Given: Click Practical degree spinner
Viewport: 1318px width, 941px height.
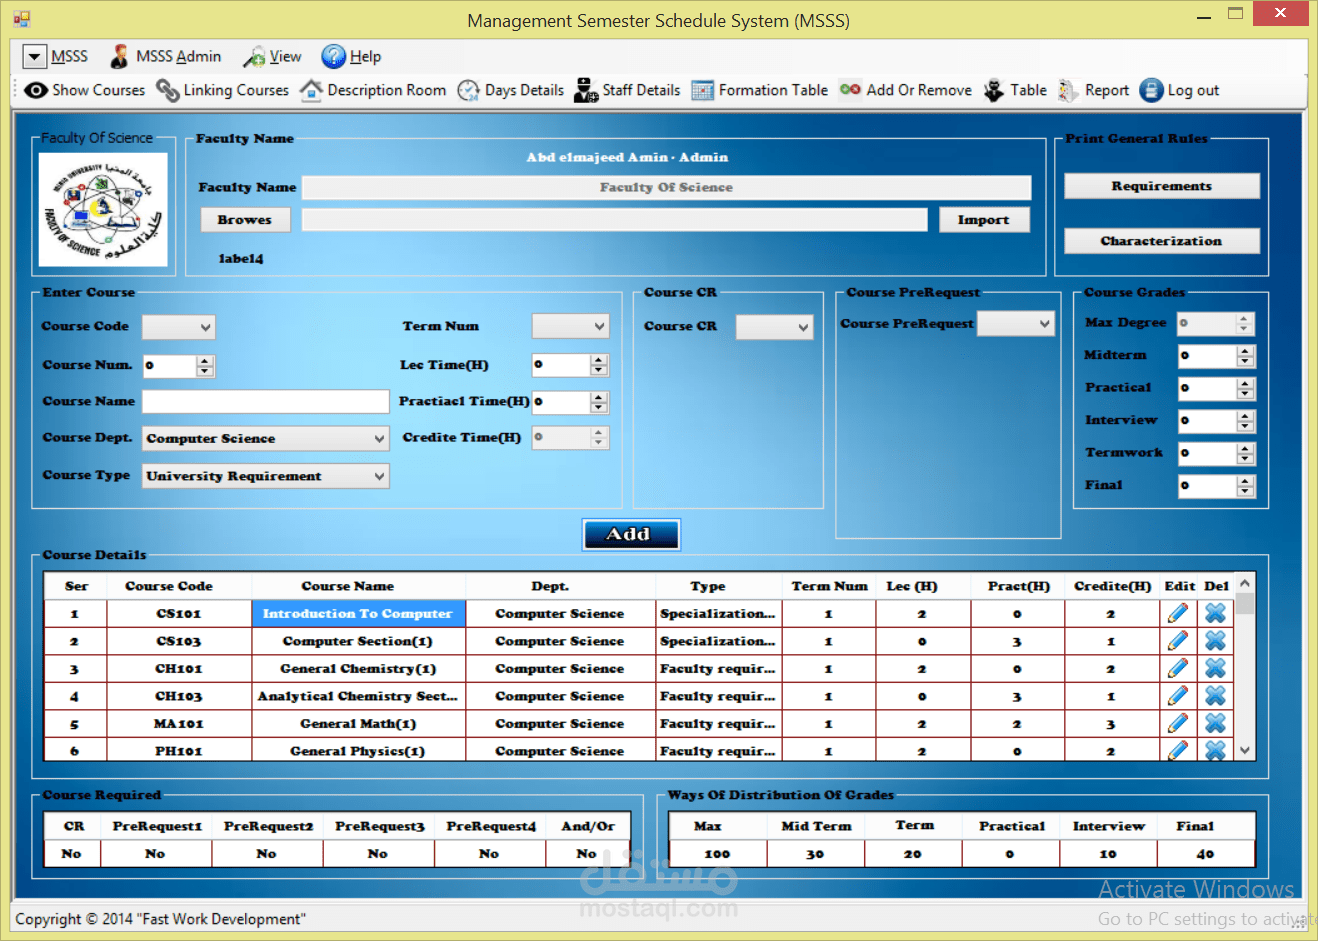Looking at the screenshot, I should [1245, 389].
